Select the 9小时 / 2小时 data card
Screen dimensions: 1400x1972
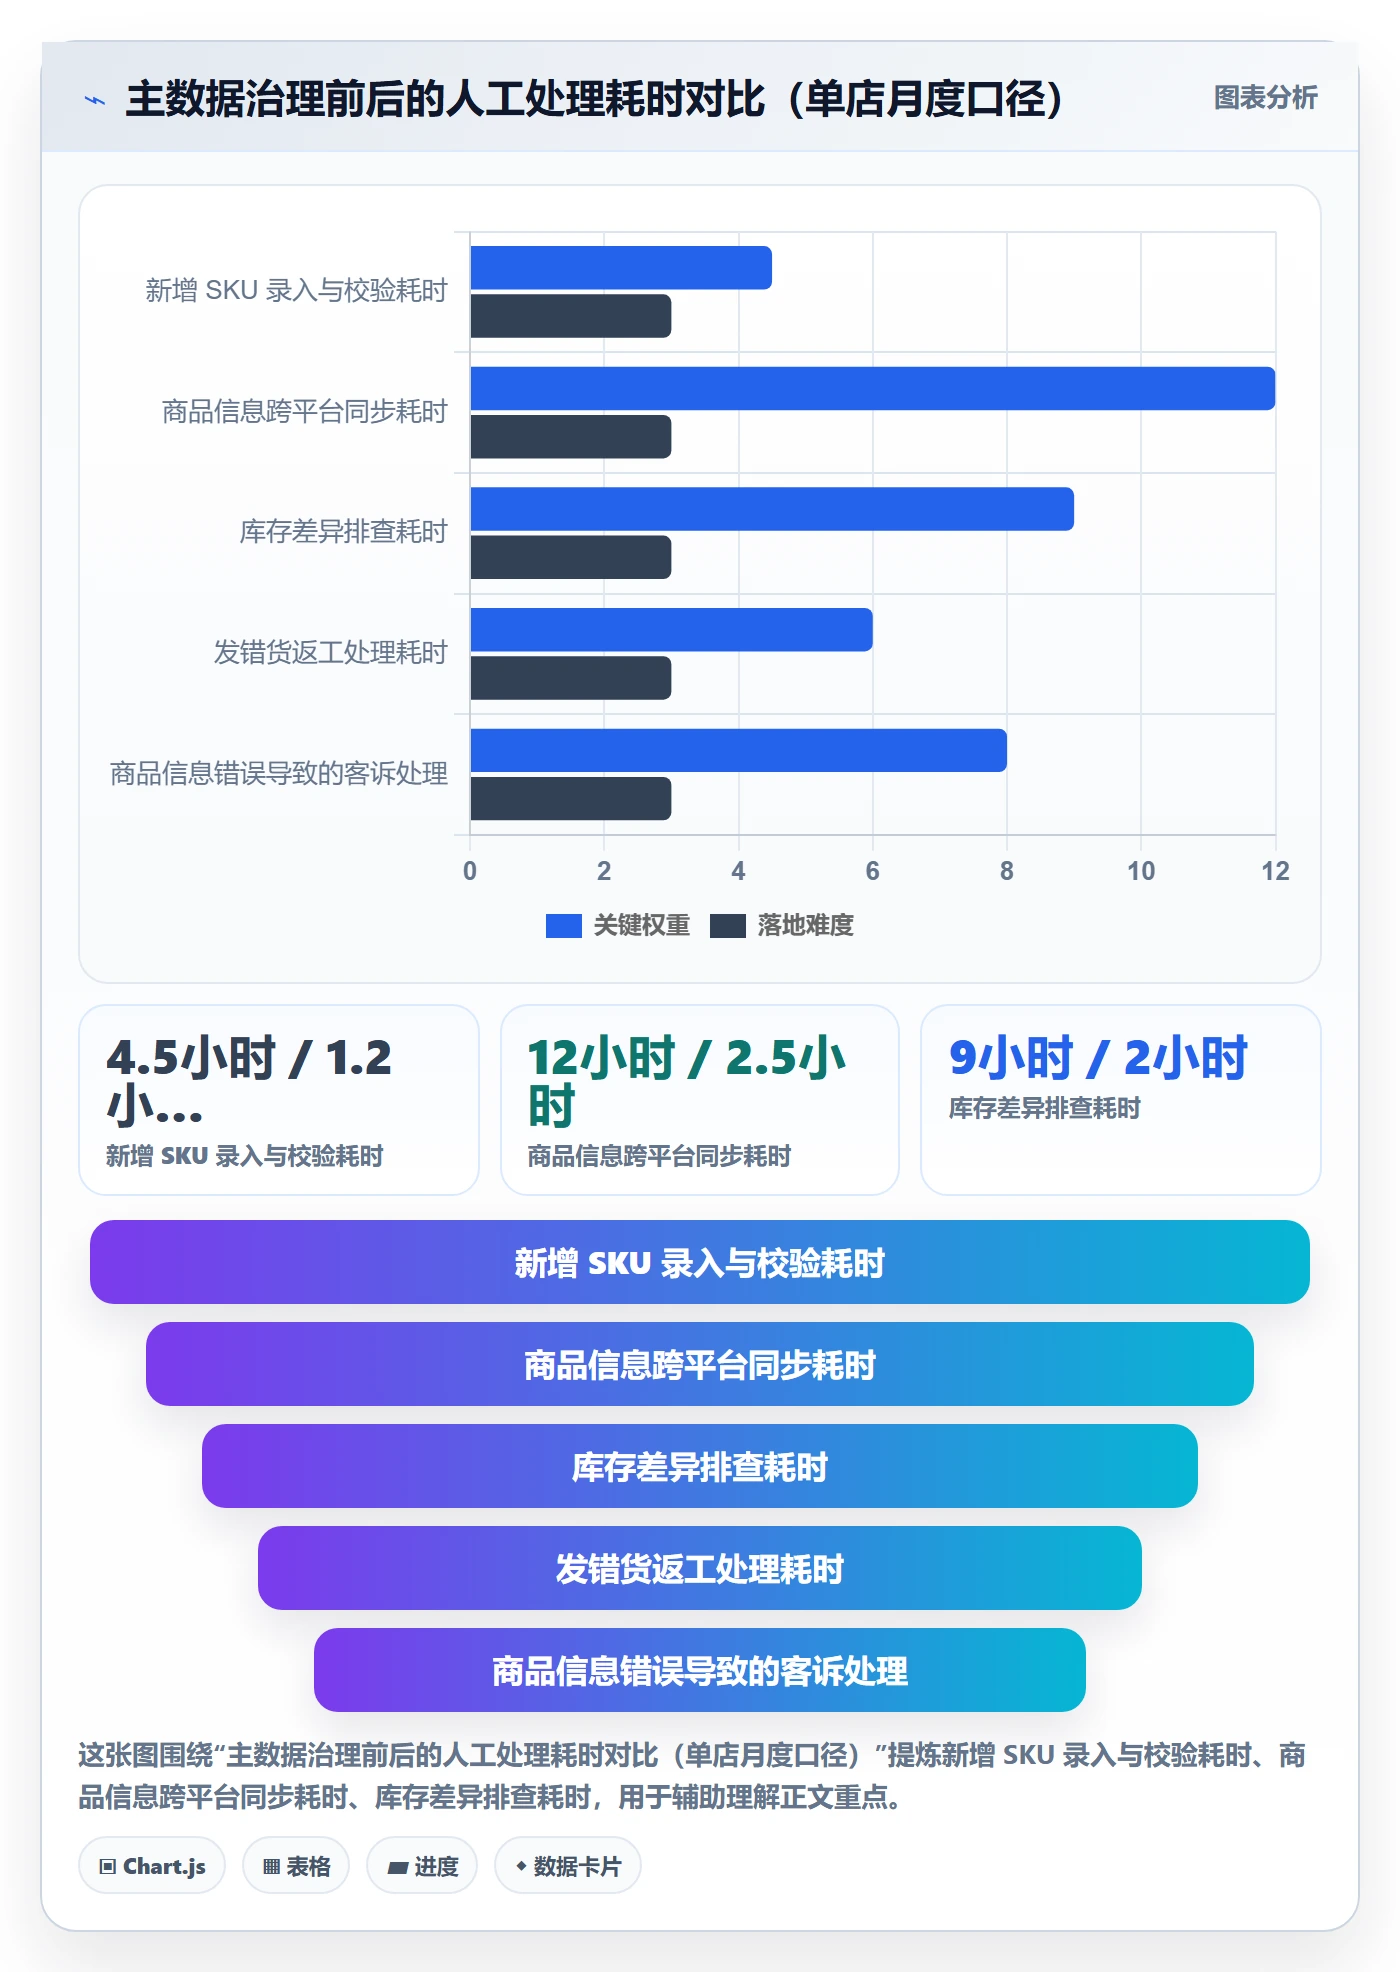(1121, 1100)
